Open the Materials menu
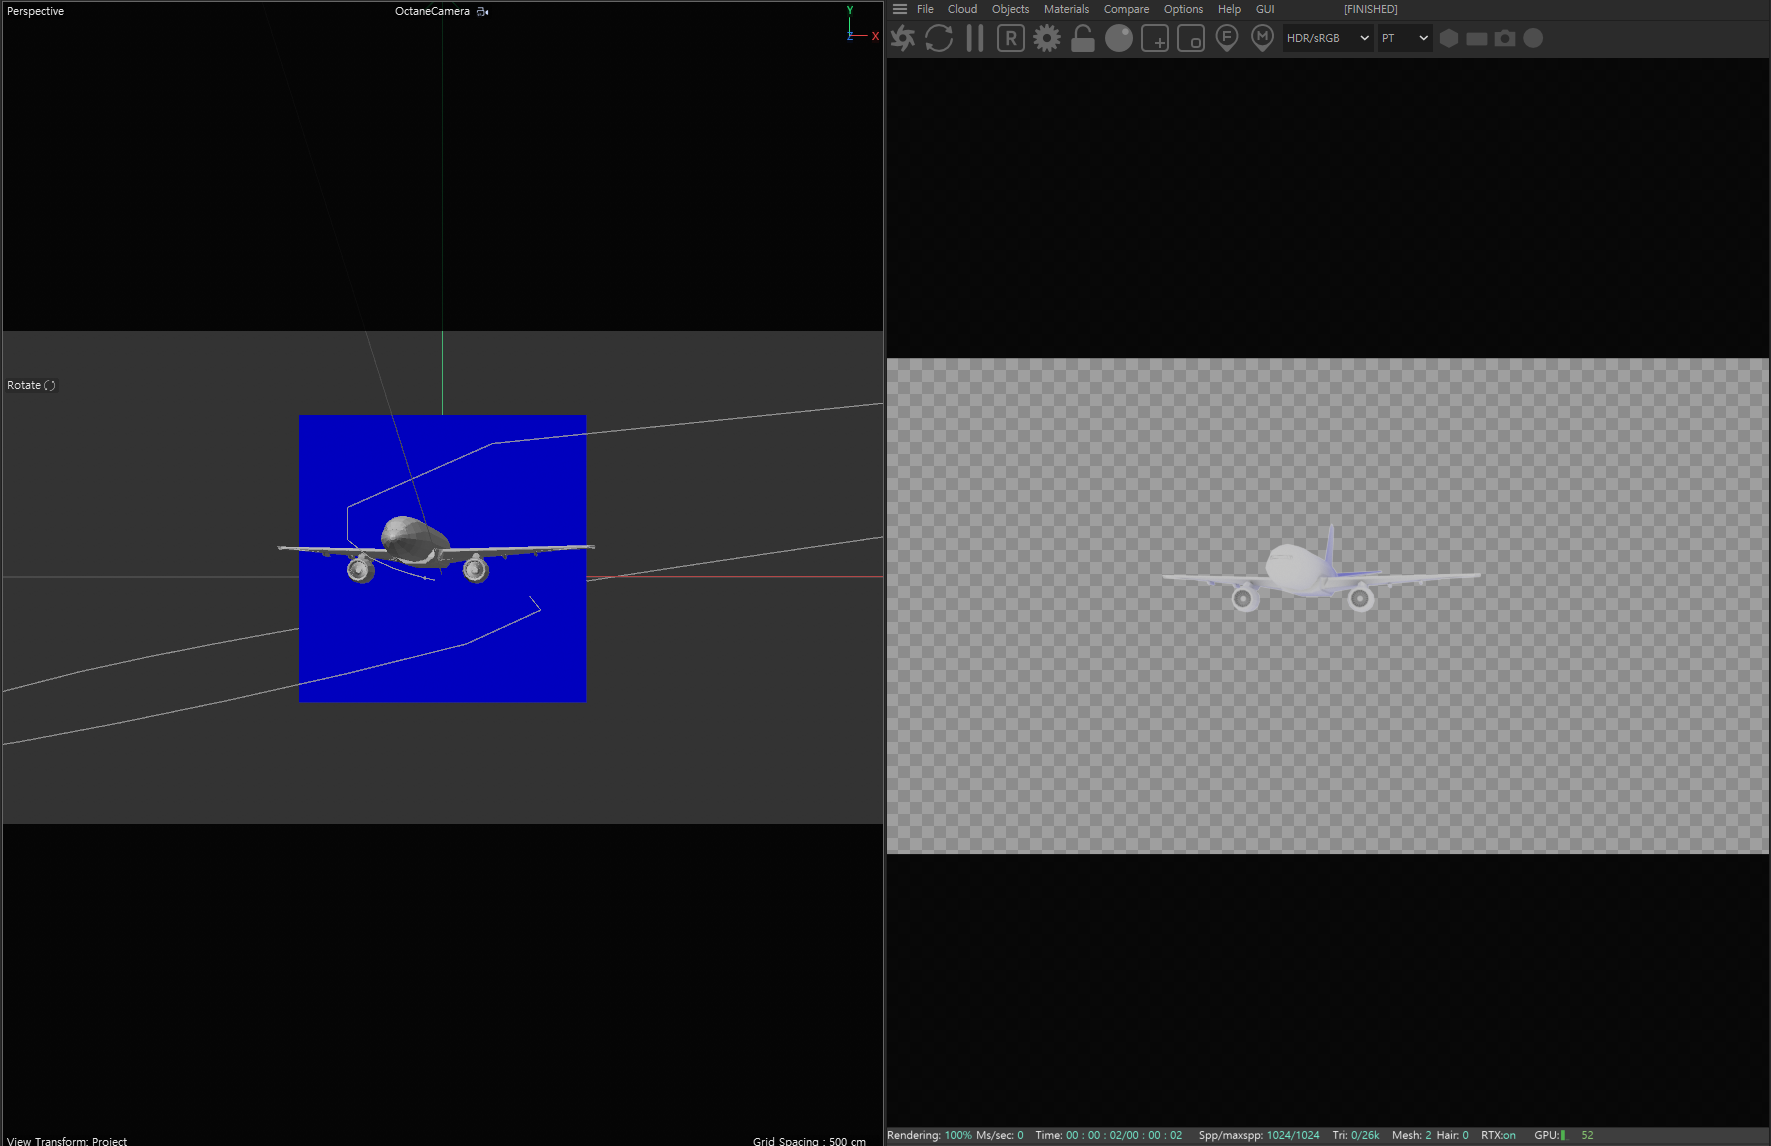 tap(1066, 9)
